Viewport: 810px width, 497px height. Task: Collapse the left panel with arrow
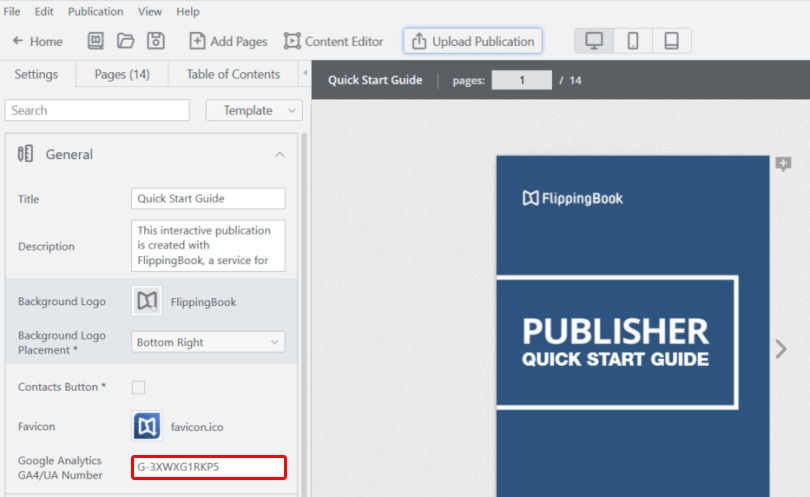point(305,73)
